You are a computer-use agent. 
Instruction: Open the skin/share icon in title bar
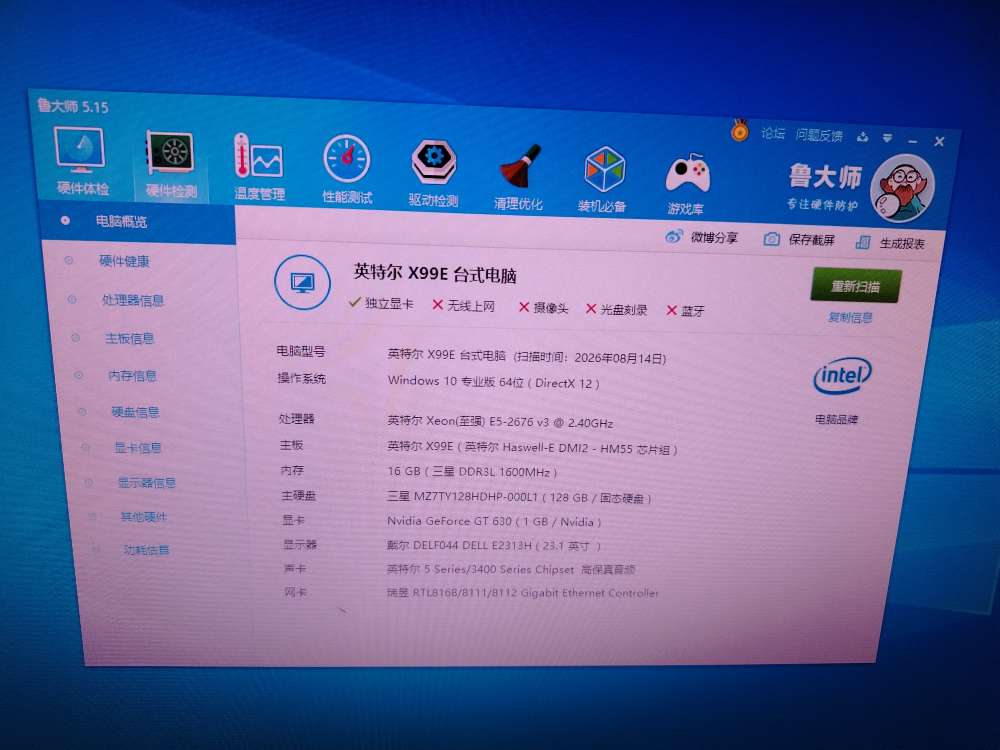click(x=863, y=137)
